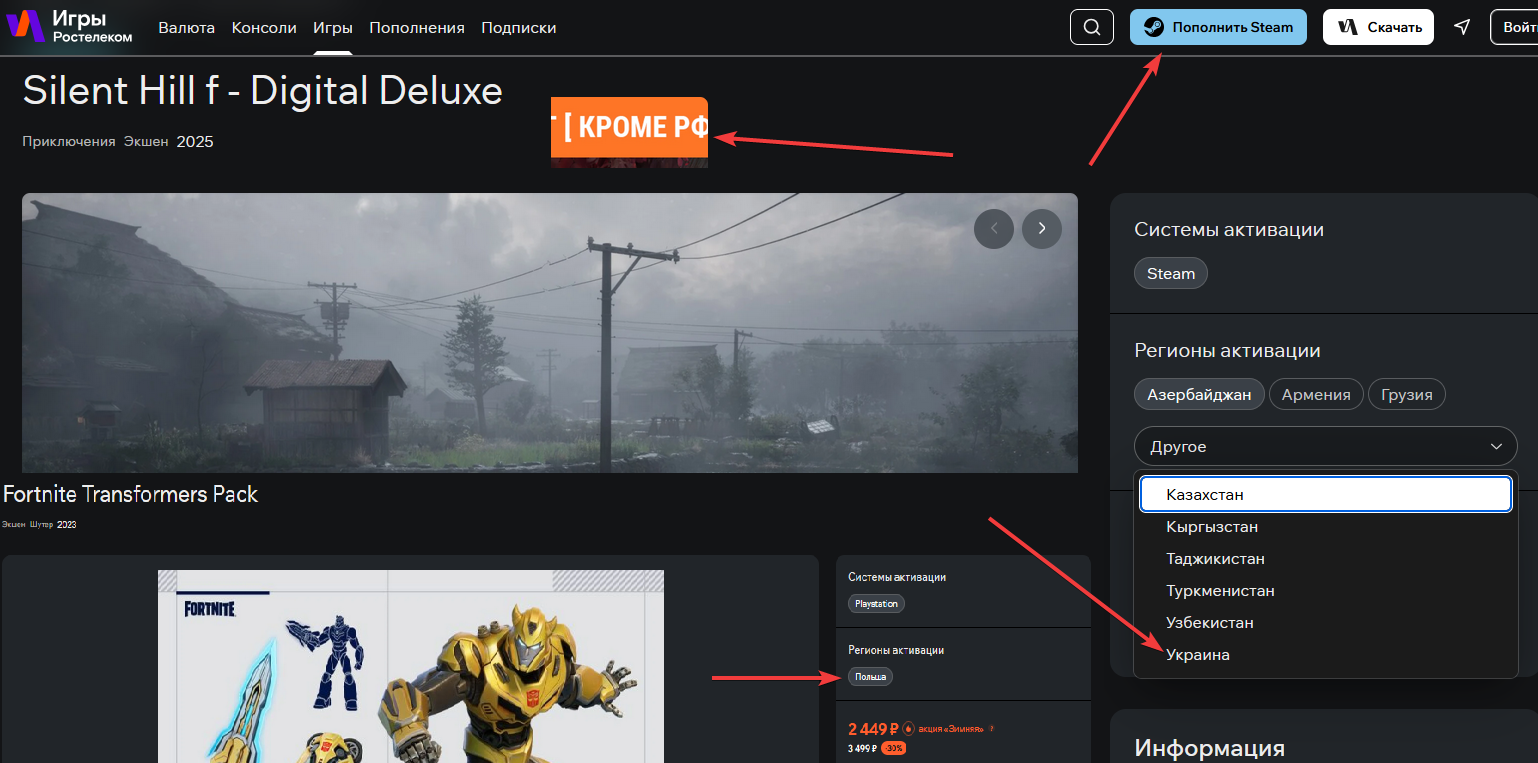Image resolution: width=1538 pixels, height=763 pixels.
Task: Select the Steam activation system tag
Action: pyautogui.click(x=1171, y=273)
